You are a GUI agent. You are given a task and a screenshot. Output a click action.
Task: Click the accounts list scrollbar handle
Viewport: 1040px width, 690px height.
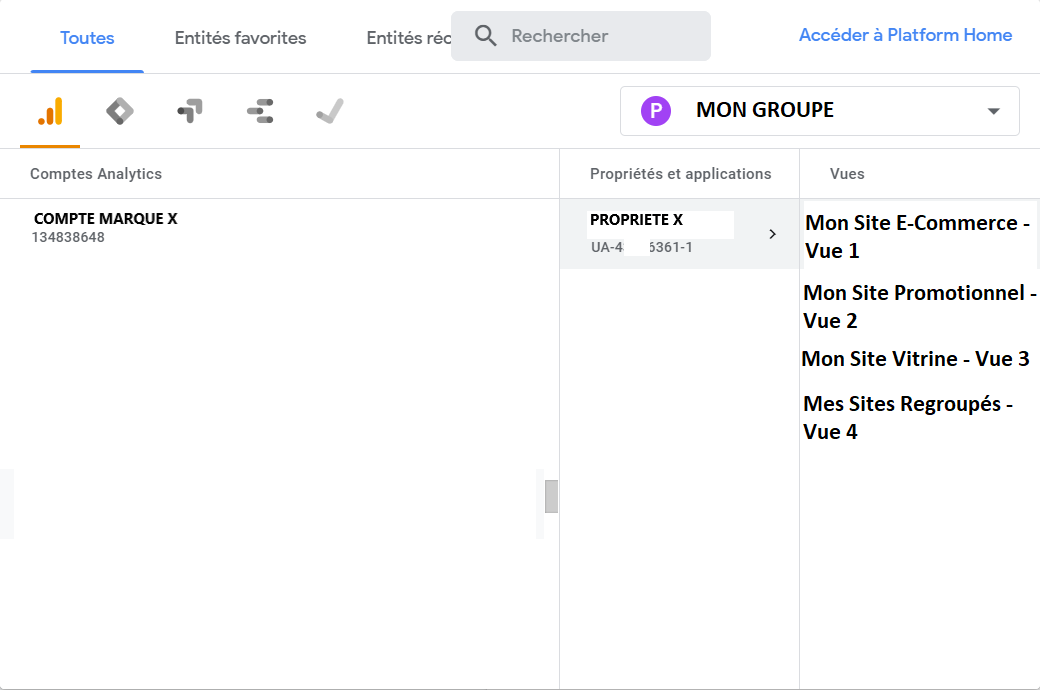(551, 496)
